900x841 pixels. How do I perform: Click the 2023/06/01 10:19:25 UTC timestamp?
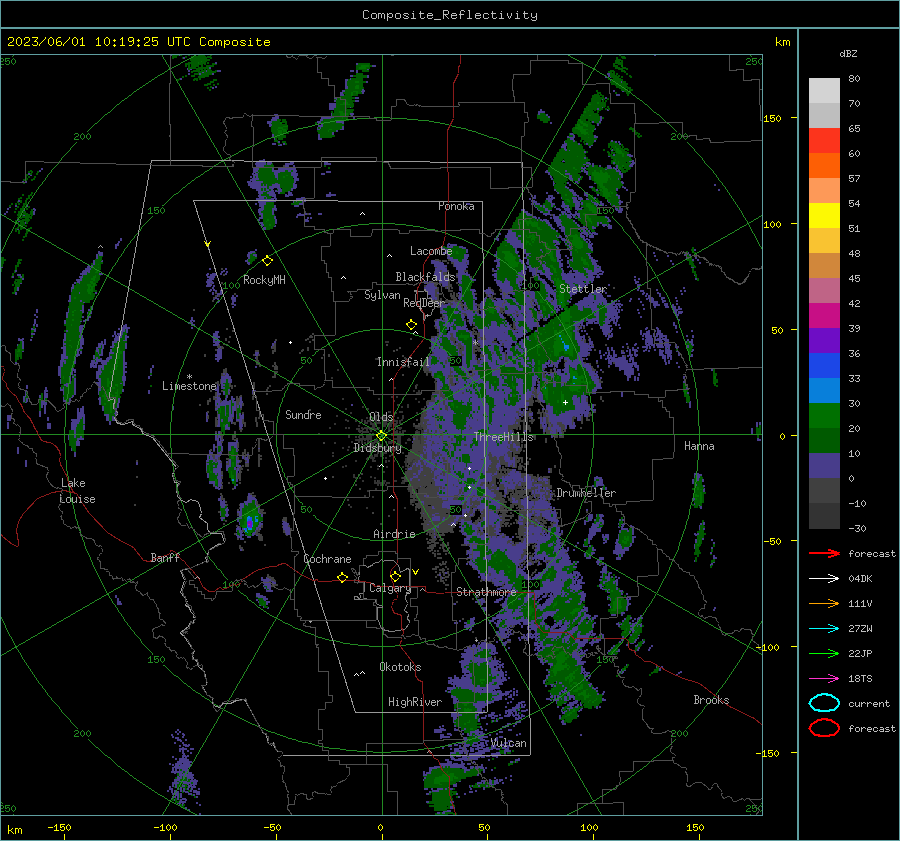coord(99,42)
